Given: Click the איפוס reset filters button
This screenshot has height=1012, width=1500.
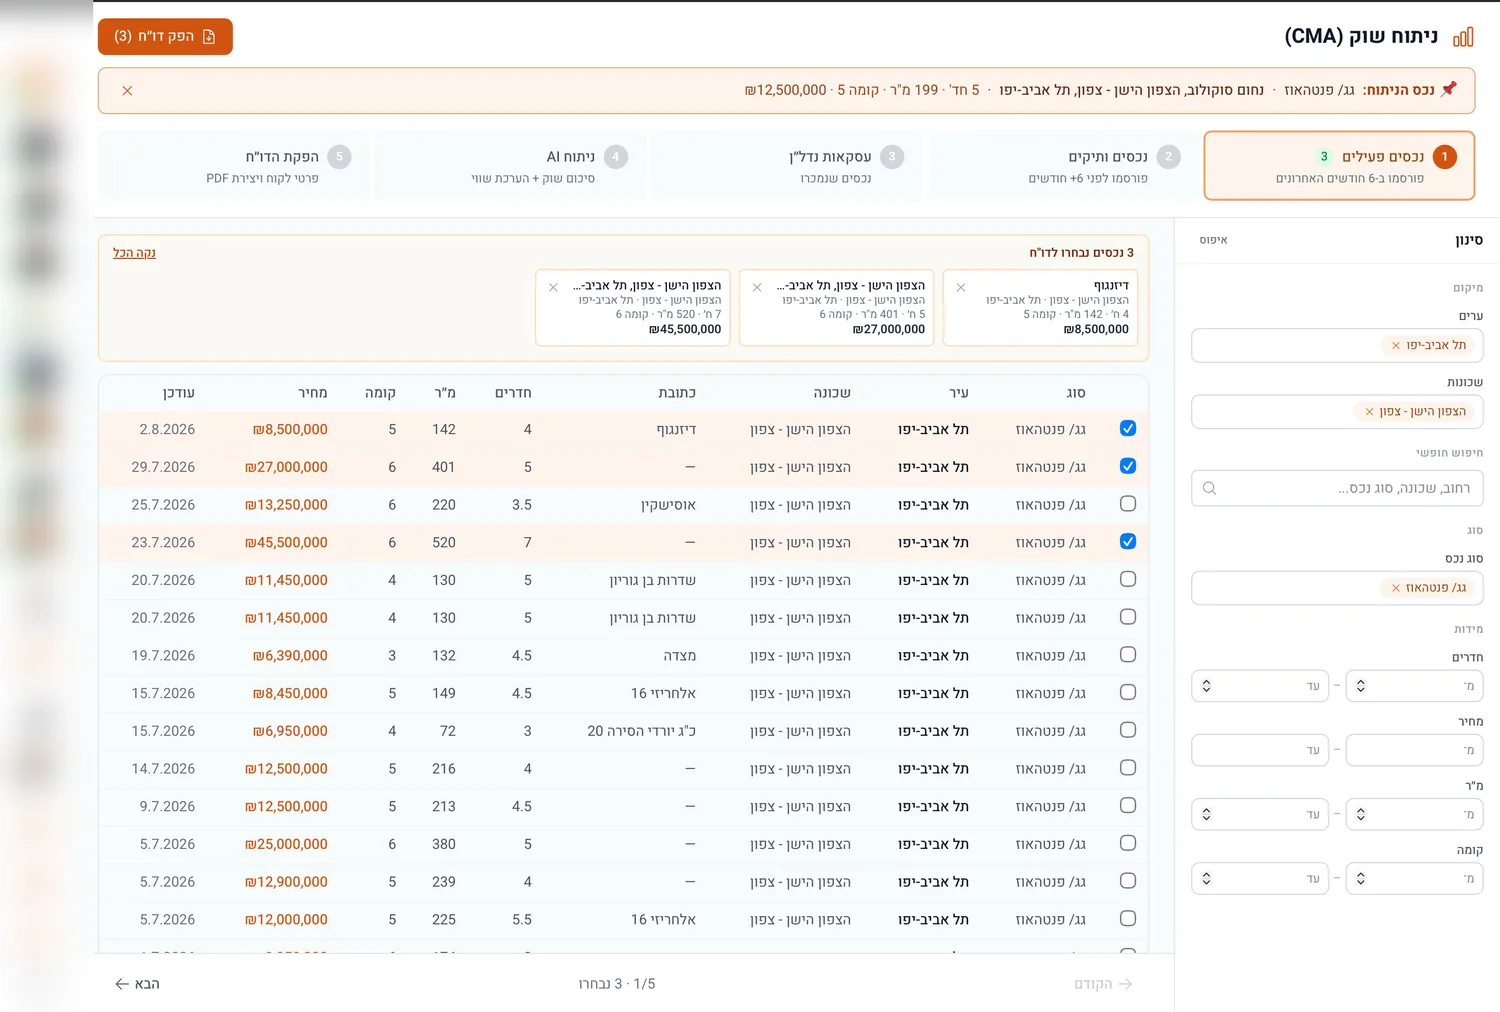Looking at the screenshot, I should 1213,240.
